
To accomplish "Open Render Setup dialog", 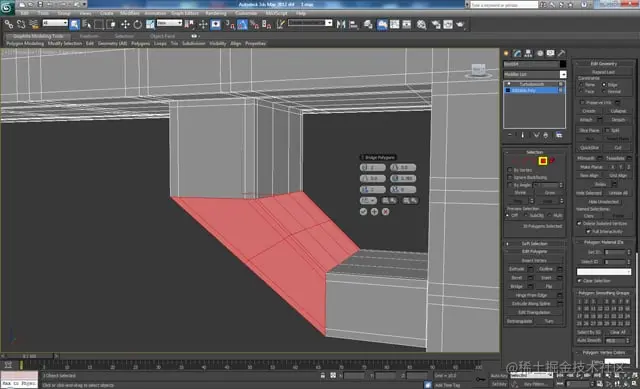I will [x=436, y=24].
